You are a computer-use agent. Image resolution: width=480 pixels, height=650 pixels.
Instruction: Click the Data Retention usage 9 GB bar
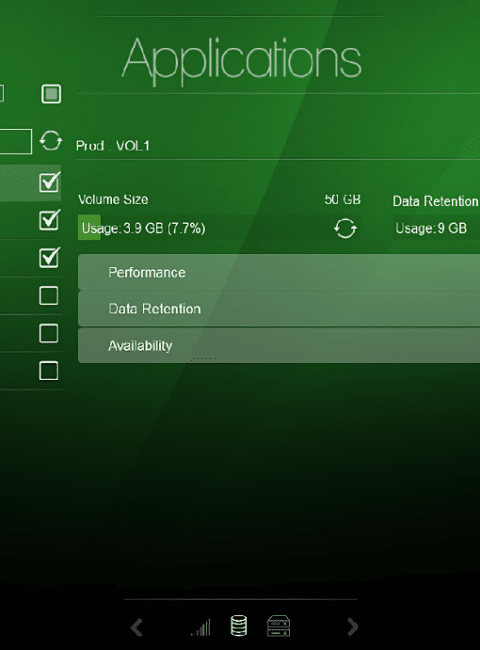coord(436,228)
